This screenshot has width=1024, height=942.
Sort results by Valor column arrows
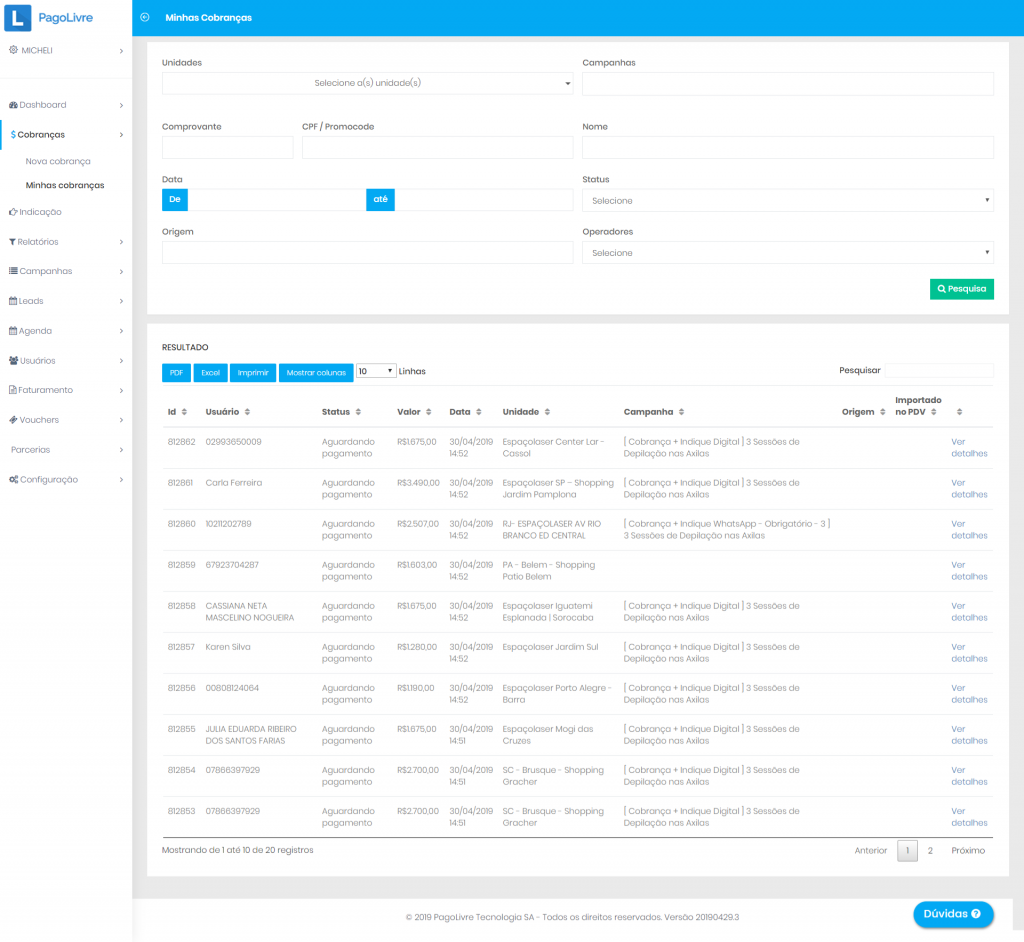(x=428, y=412)
